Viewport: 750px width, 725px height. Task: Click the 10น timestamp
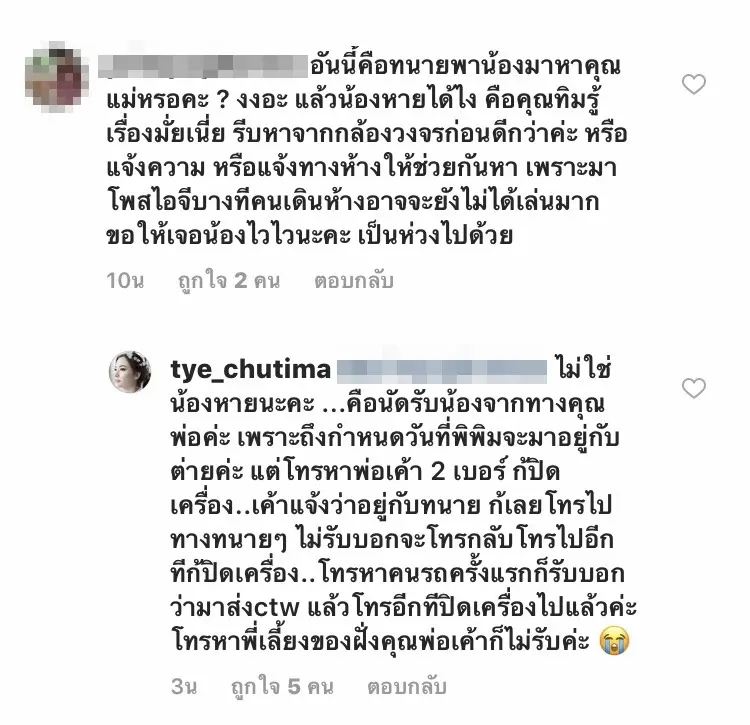pyautogui.click(x=125, y=281)
